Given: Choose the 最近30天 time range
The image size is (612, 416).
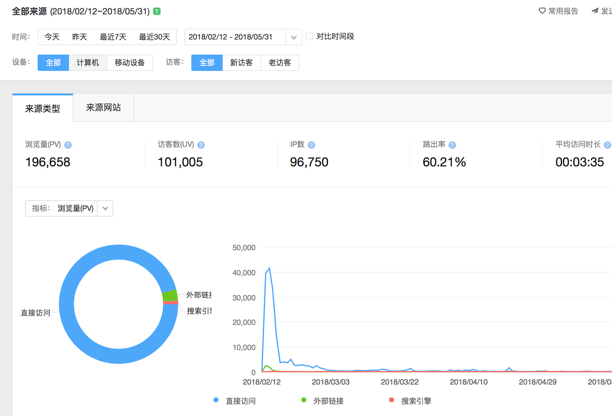Looking at the screenshot, I should coord(155,37).
